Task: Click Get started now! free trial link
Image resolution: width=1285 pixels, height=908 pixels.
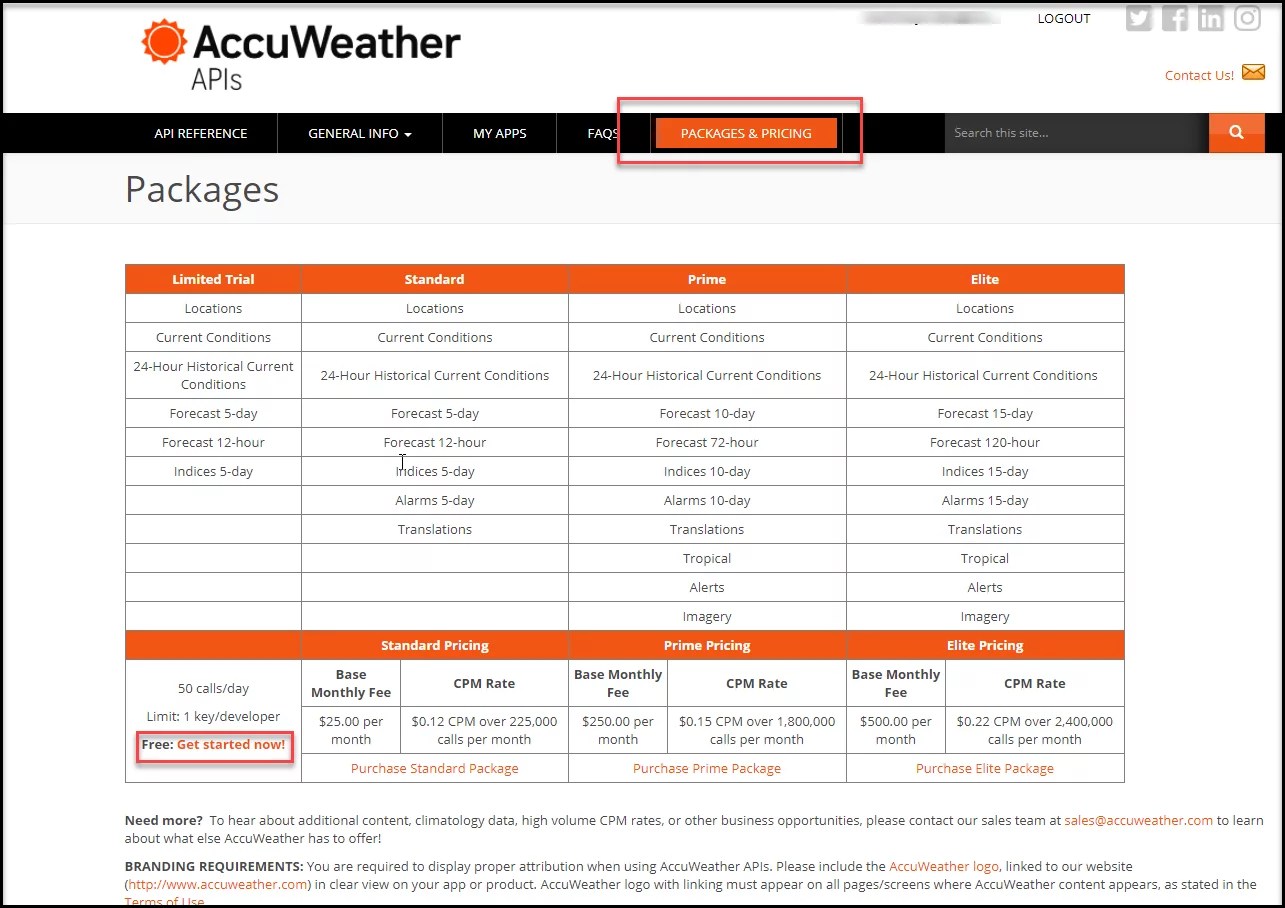Action: click(231, 745)
